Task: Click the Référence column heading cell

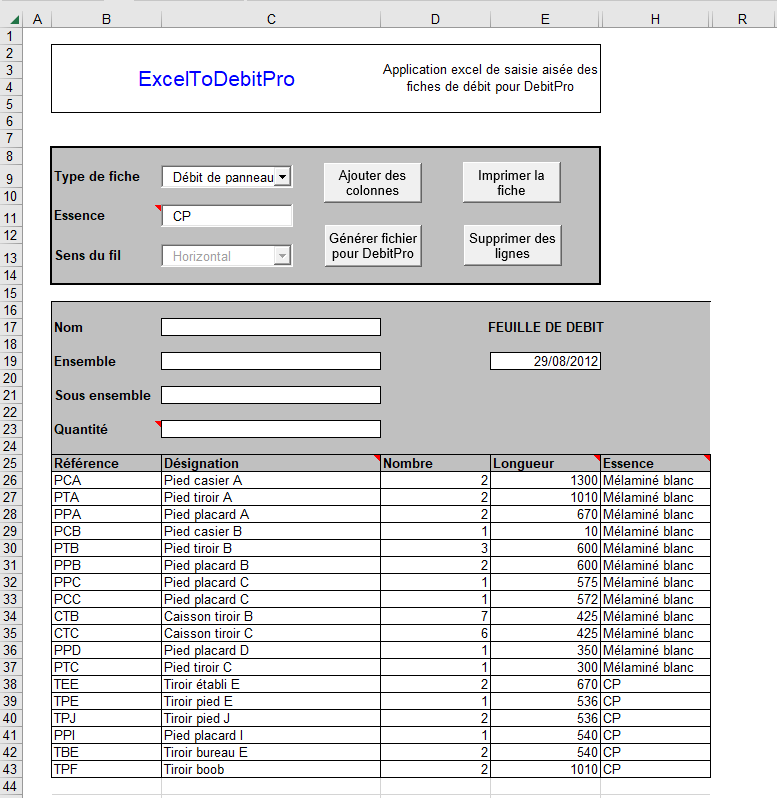Action: point(106,463)
